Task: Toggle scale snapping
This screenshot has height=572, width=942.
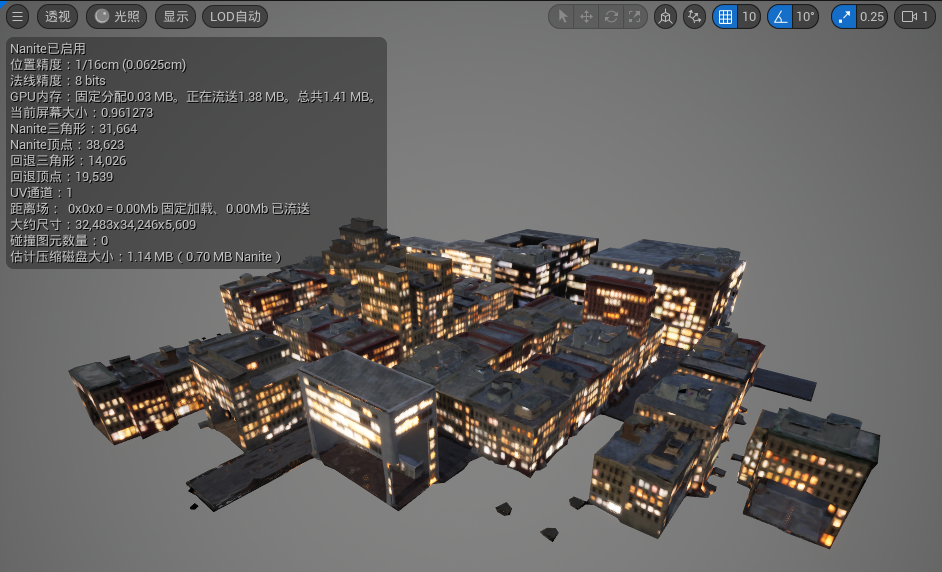Action: pyautogui.click(x=843, y=16)
